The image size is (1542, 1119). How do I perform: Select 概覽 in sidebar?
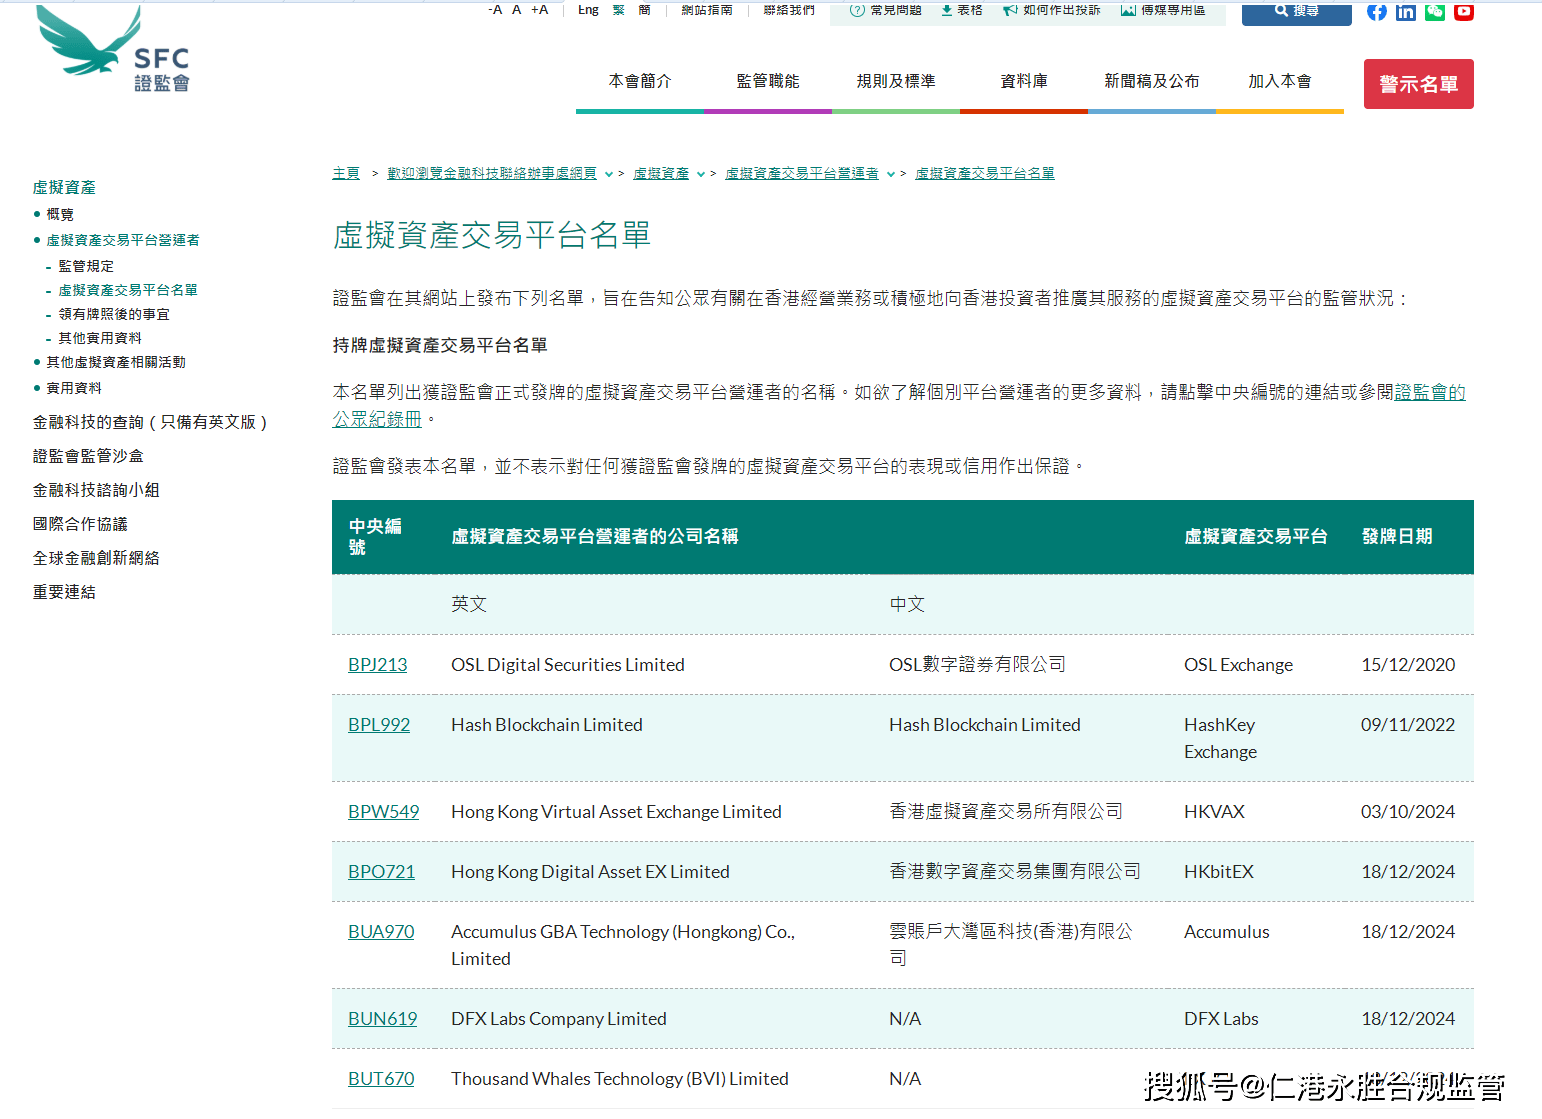[60, 214]
